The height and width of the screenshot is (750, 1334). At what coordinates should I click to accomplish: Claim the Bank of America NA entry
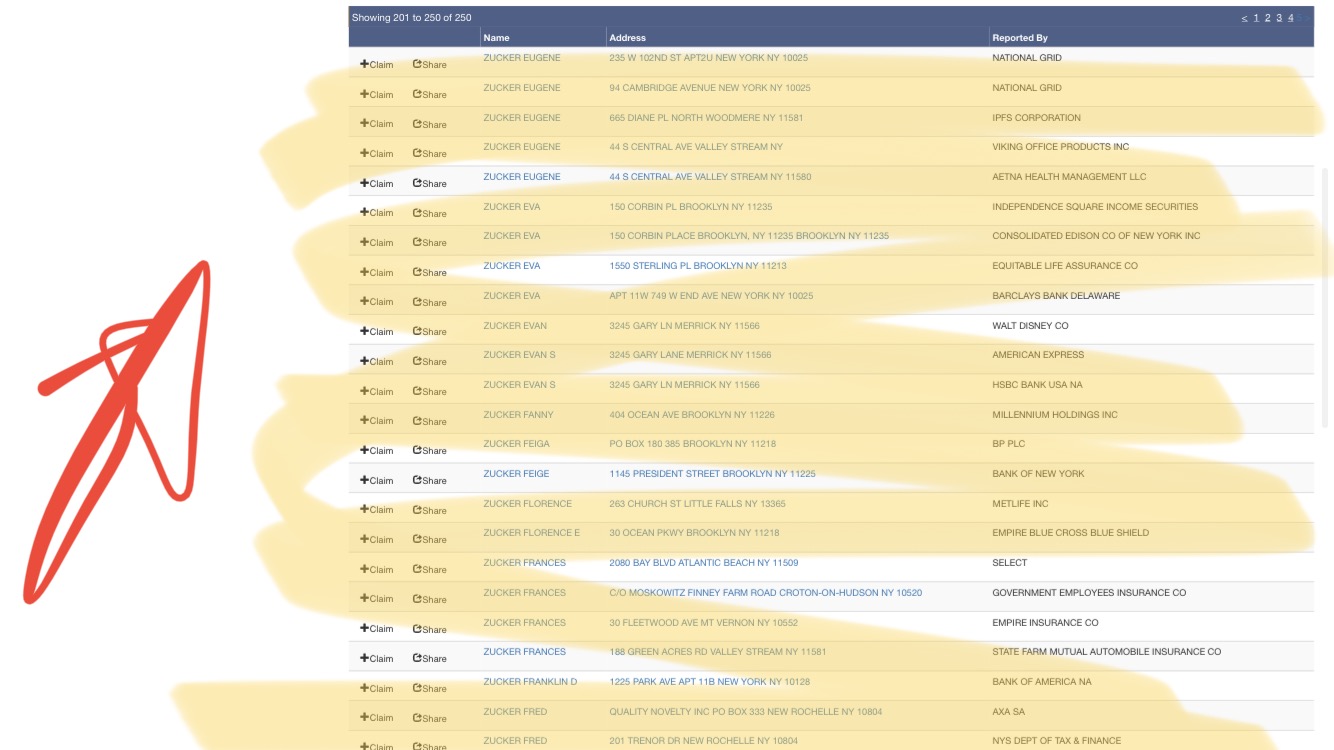(377, 689)
